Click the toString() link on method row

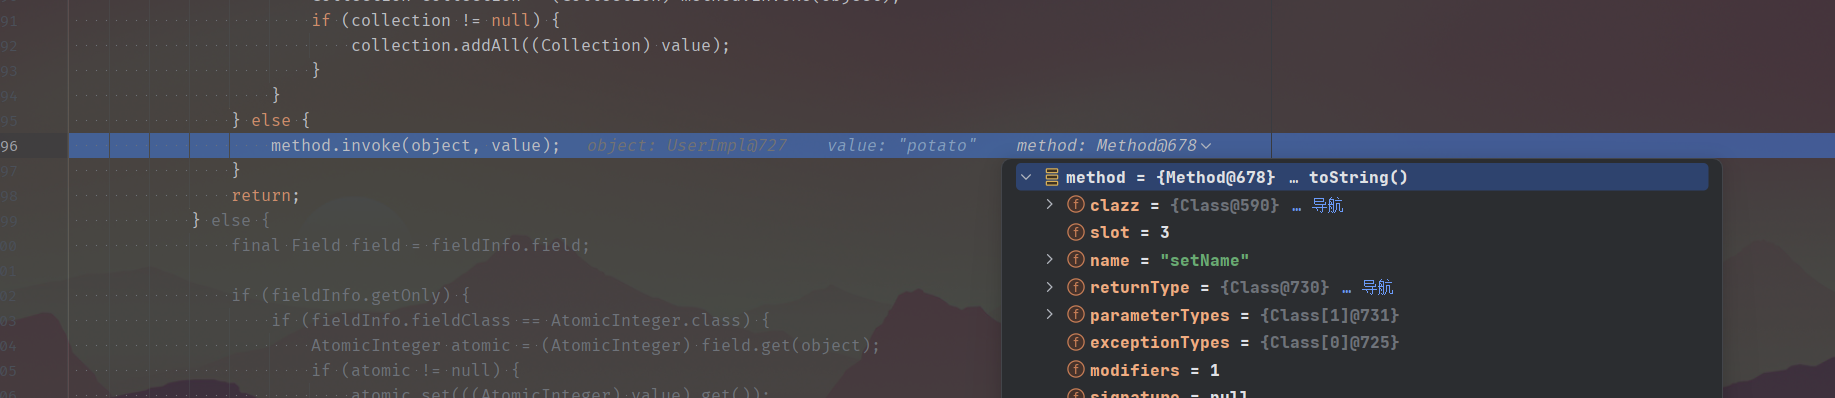pos(1358,177)
